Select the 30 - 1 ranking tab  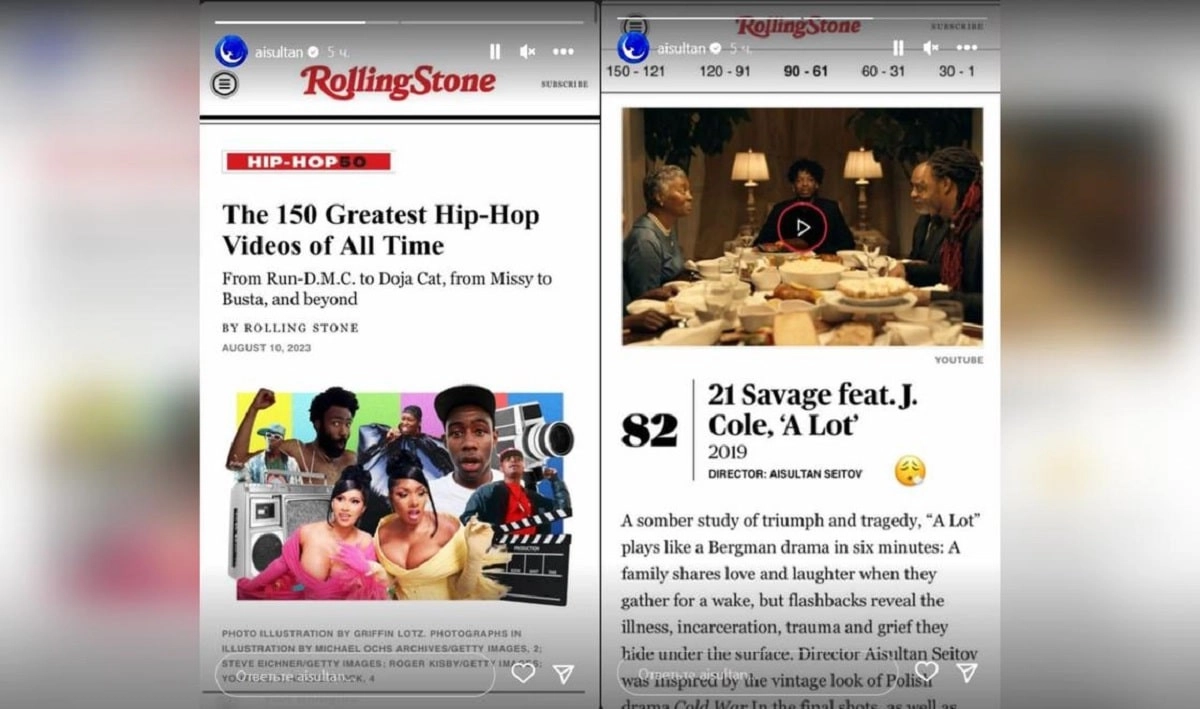(x=956, y=72)
